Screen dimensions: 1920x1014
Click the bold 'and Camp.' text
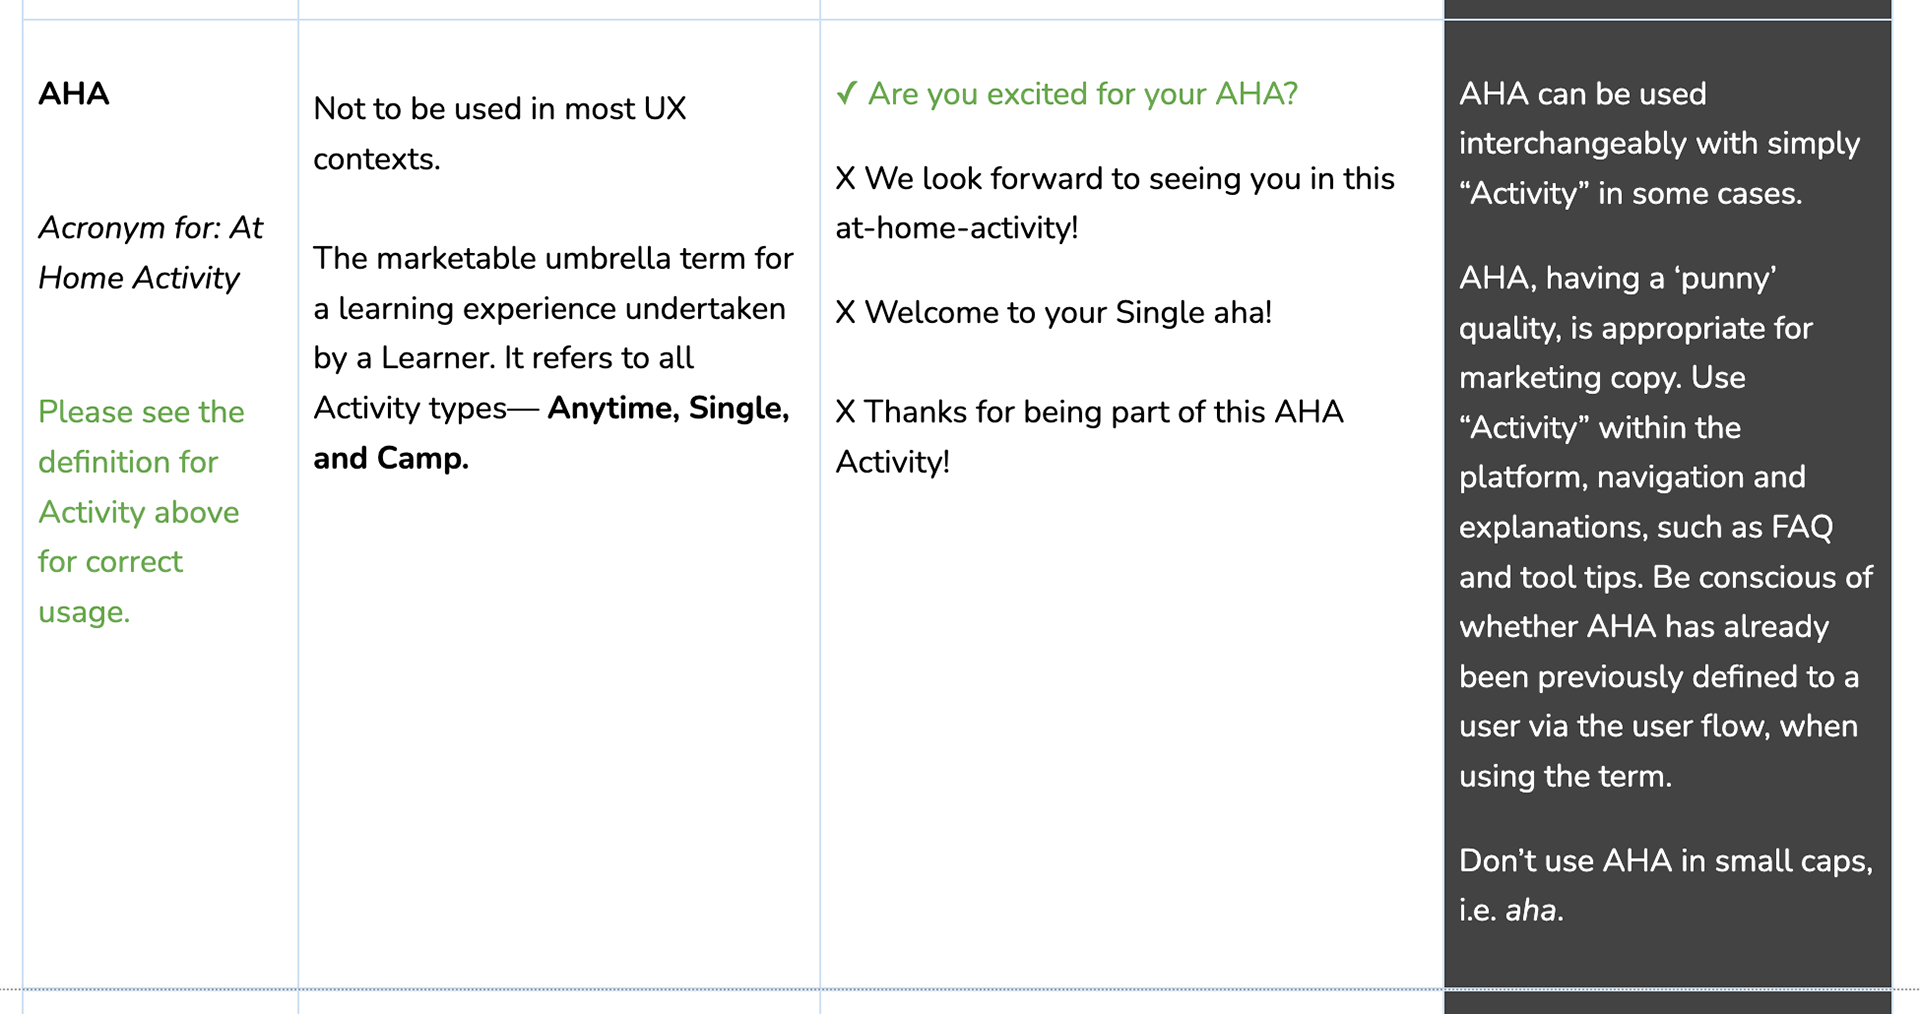(391, 458)
